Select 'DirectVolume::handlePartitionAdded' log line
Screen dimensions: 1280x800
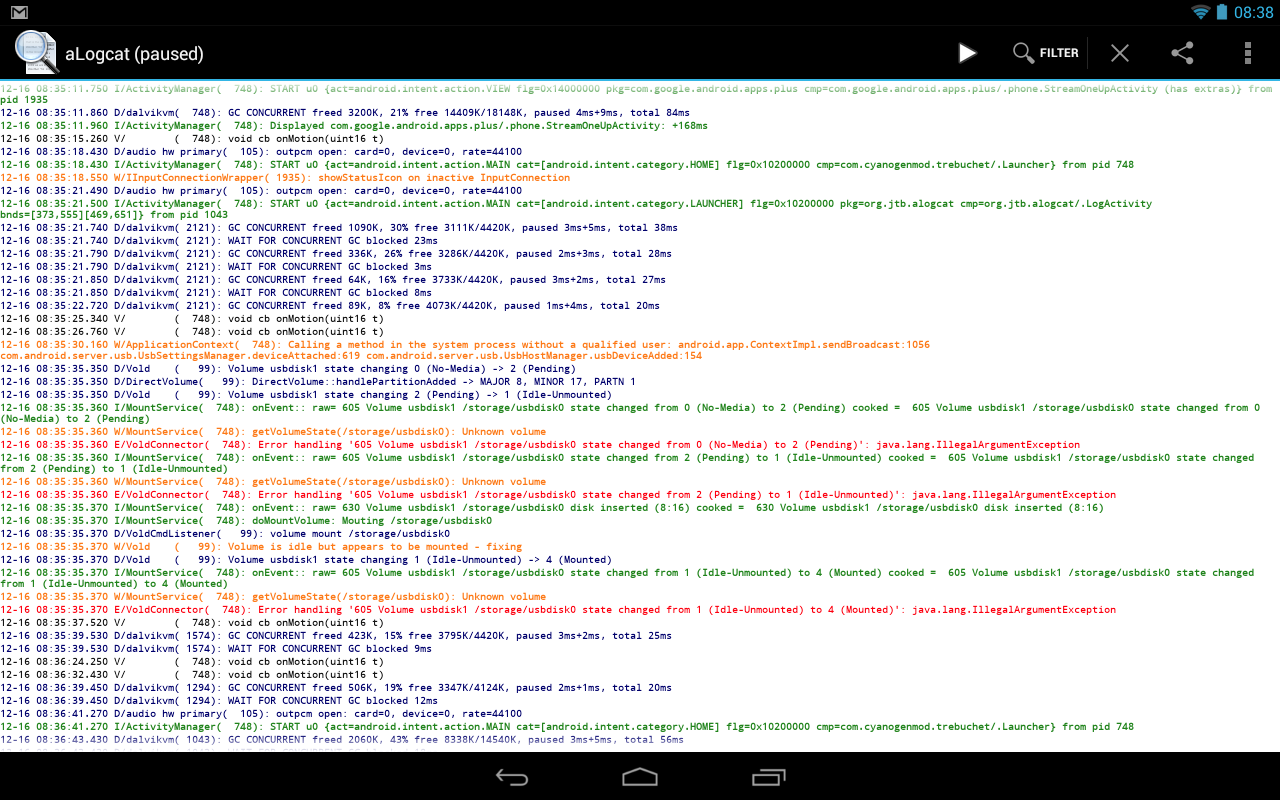click(x=318, y=382)
